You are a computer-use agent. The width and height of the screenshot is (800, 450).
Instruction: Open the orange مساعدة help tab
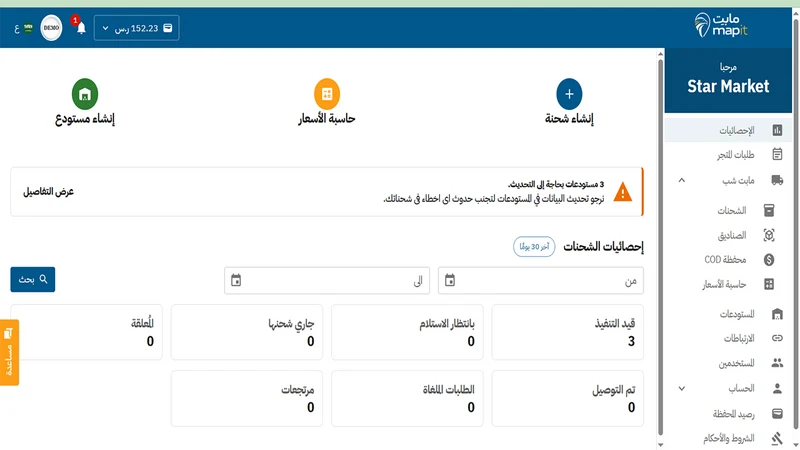[9, 353]
